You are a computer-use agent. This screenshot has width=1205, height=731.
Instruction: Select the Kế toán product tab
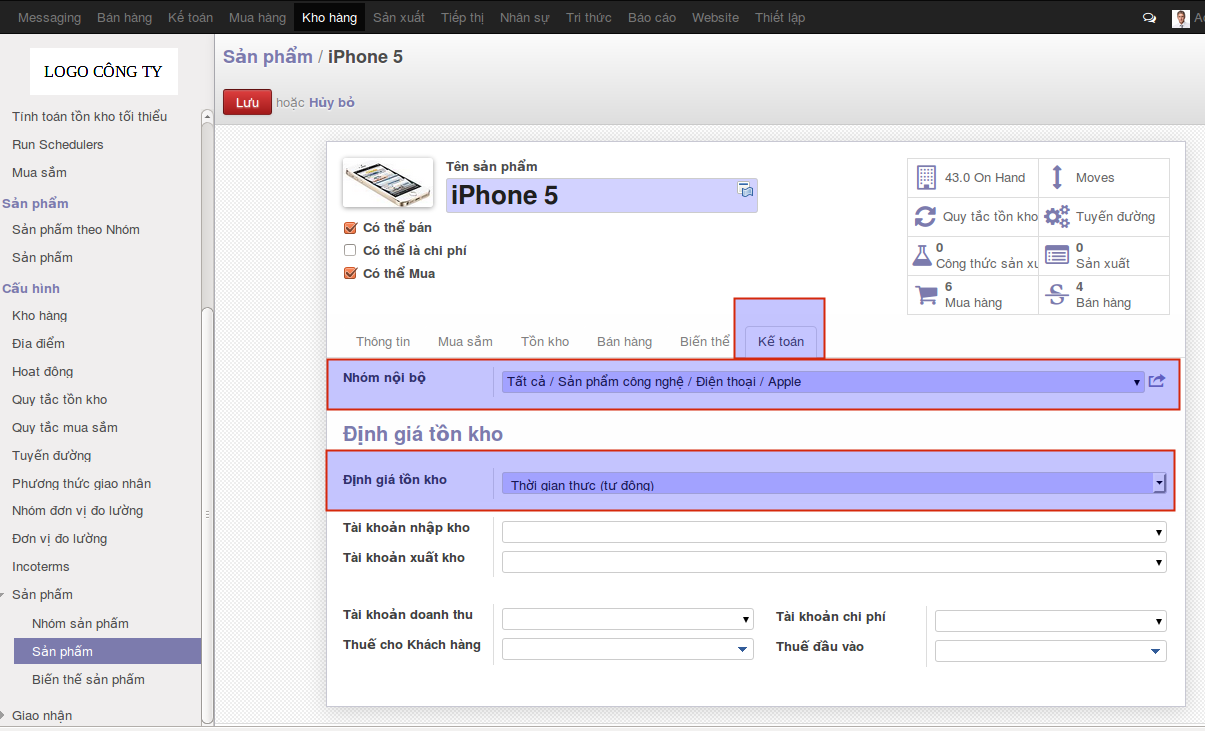click(781, 342)
